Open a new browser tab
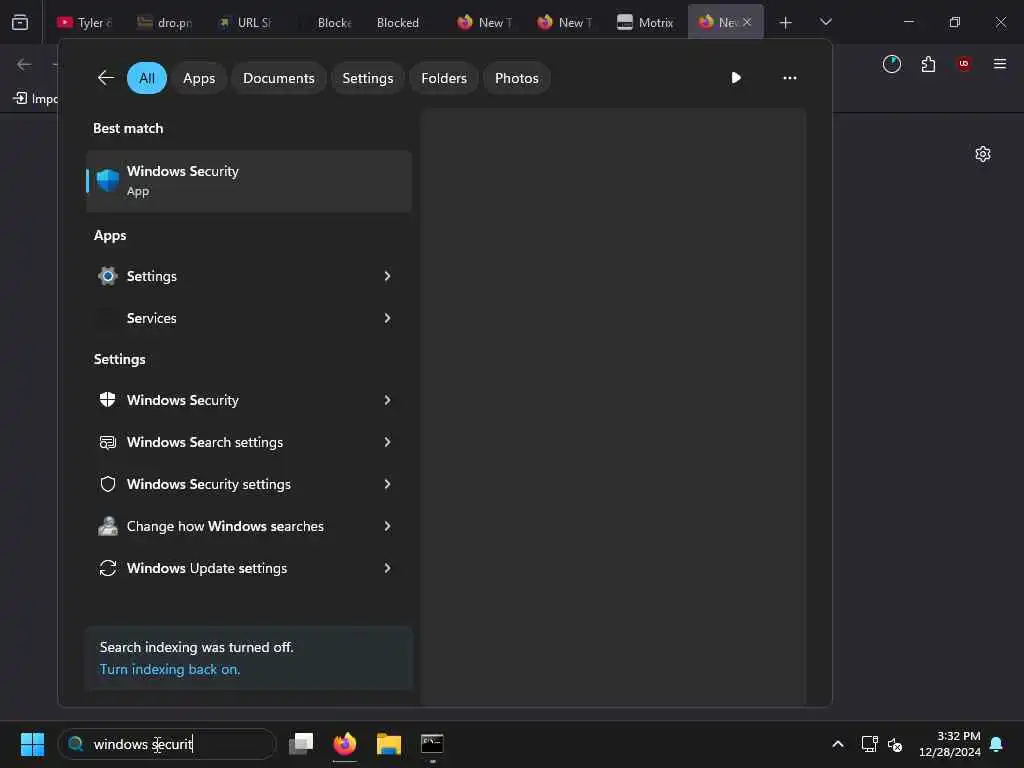 (x=786, y=23)
